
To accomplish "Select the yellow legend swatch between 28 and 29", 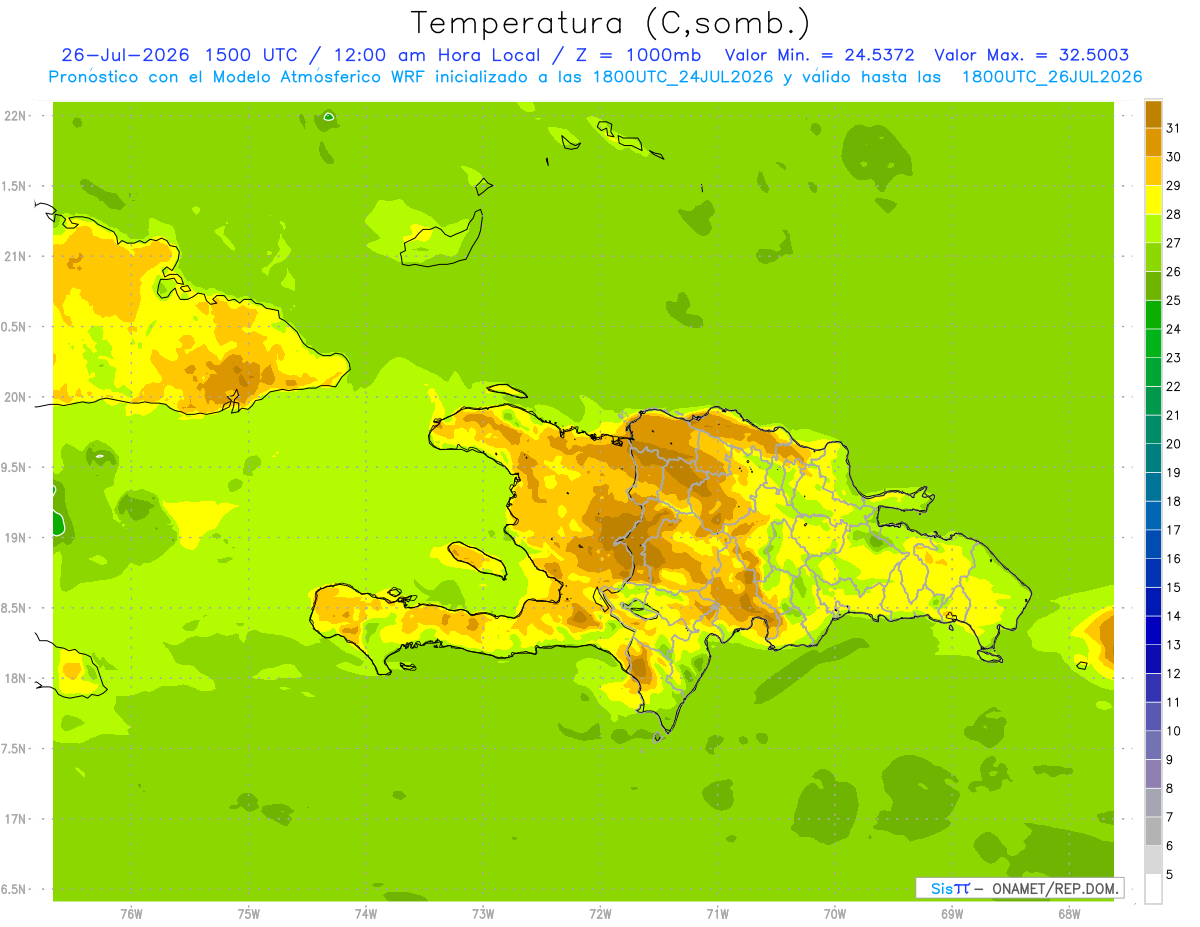I will click(x=1153, y=200).
